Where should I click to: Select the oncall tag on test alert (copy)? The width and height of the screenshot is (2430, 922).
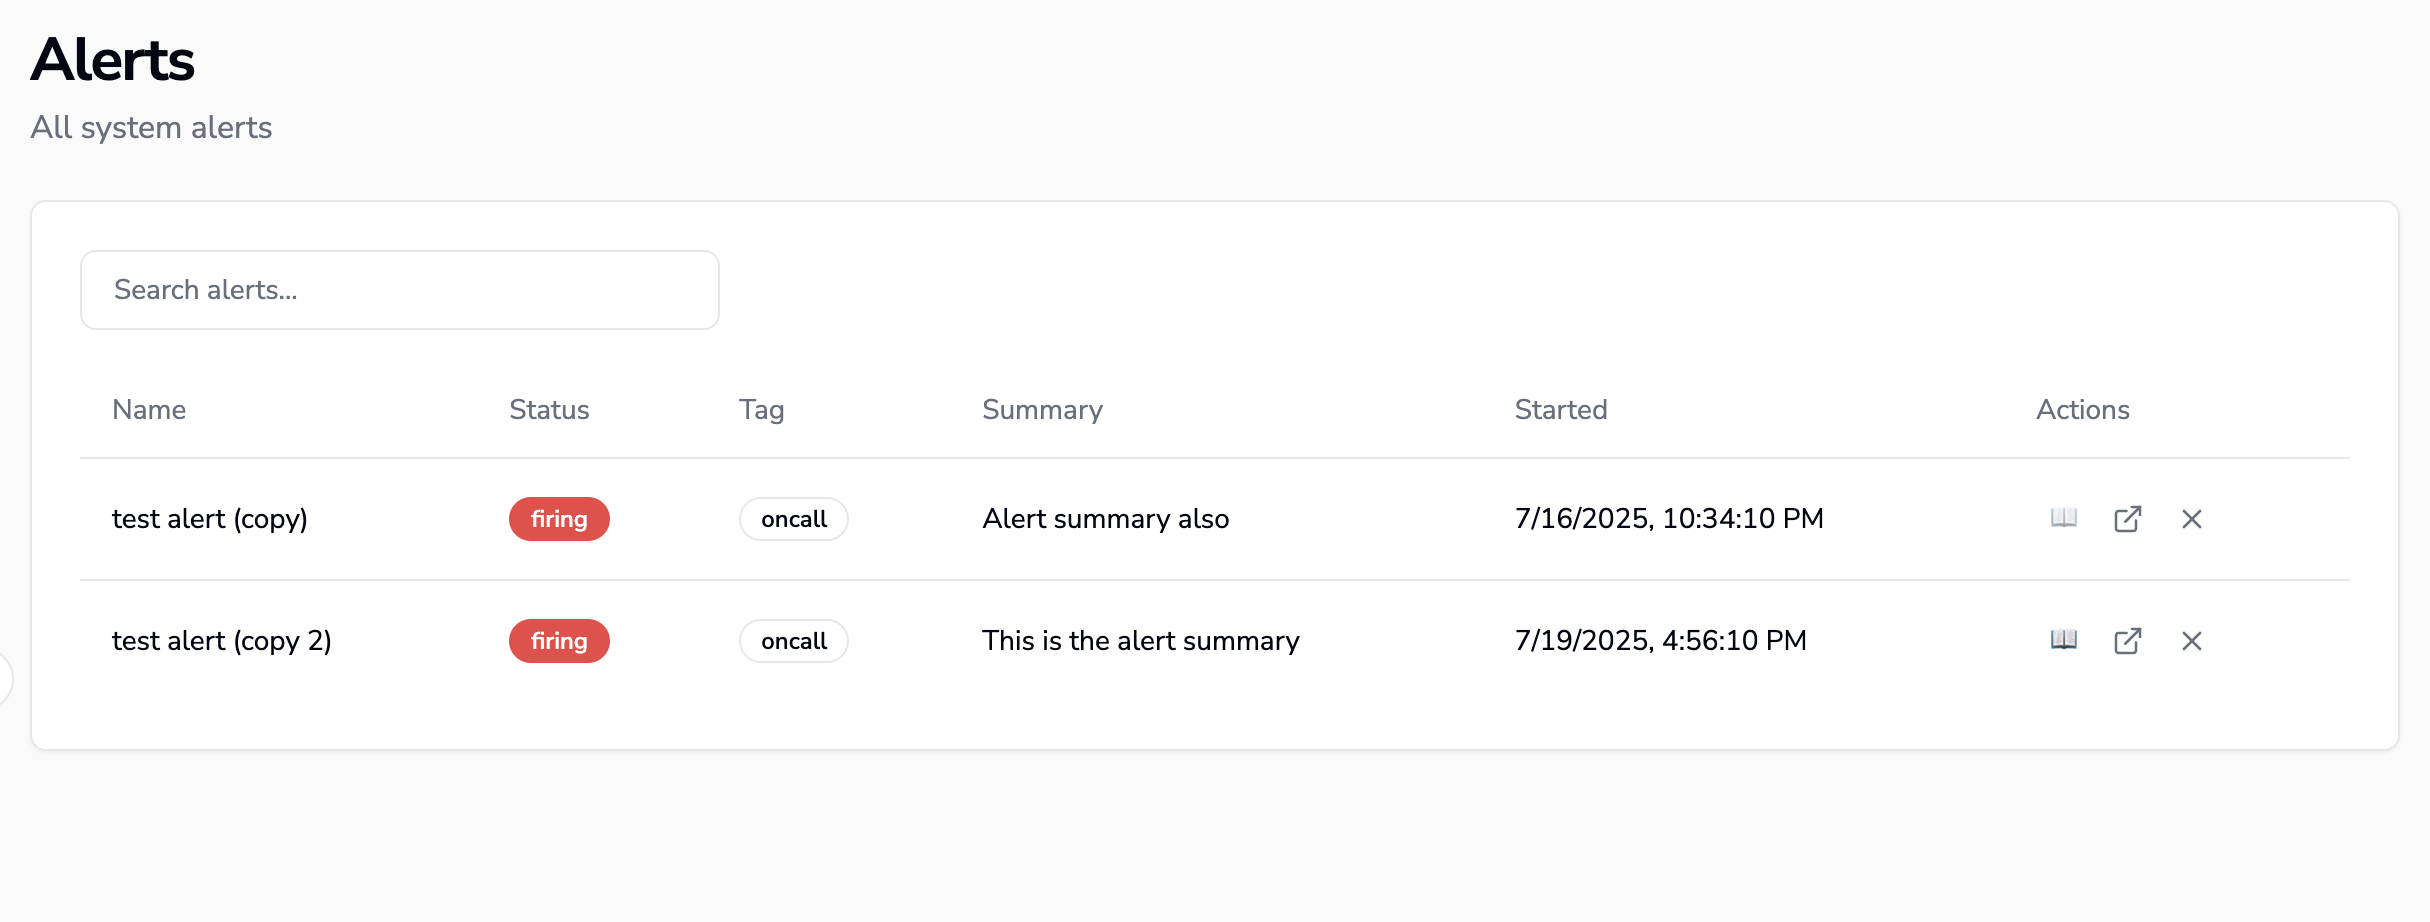794,519
